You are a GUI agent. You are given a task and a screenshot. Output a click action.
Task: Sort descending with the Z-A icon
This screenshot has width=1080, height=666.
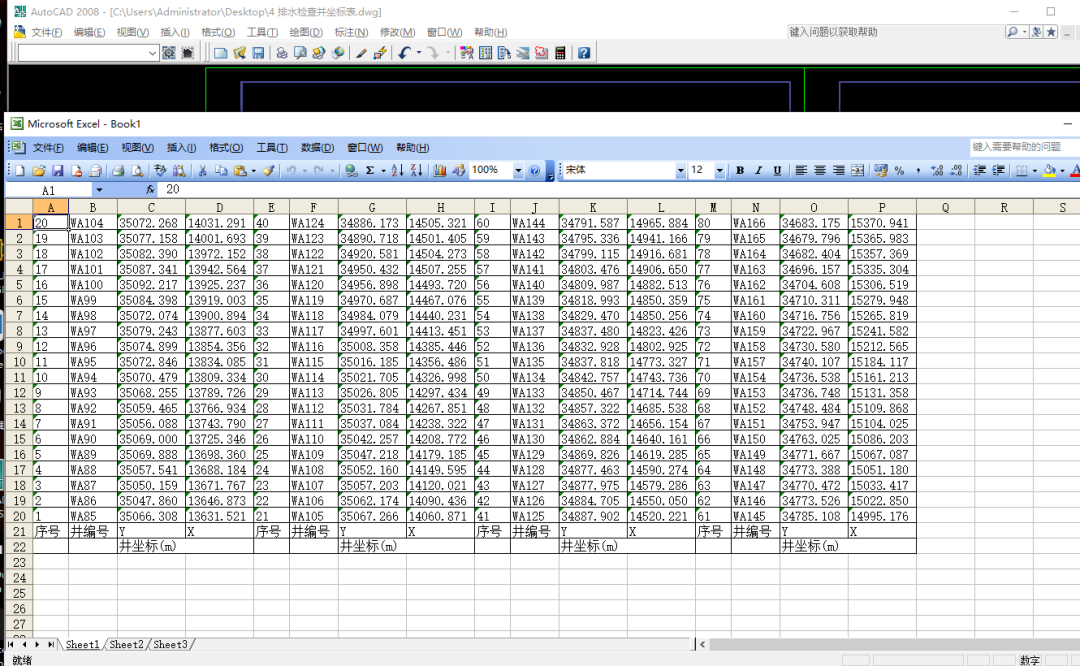(416, 171)
